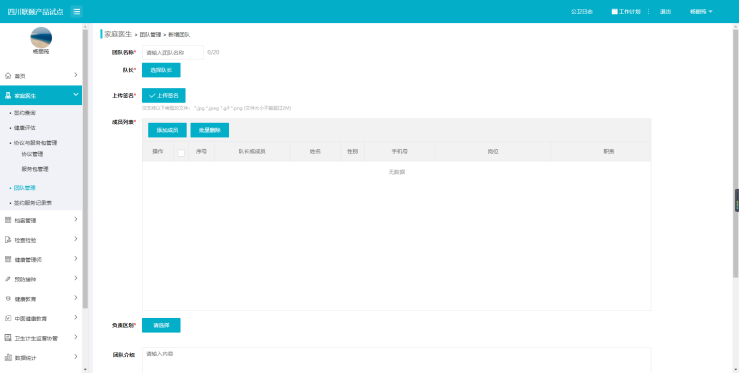Open 协议与服务包管理 submenu item

35,143
